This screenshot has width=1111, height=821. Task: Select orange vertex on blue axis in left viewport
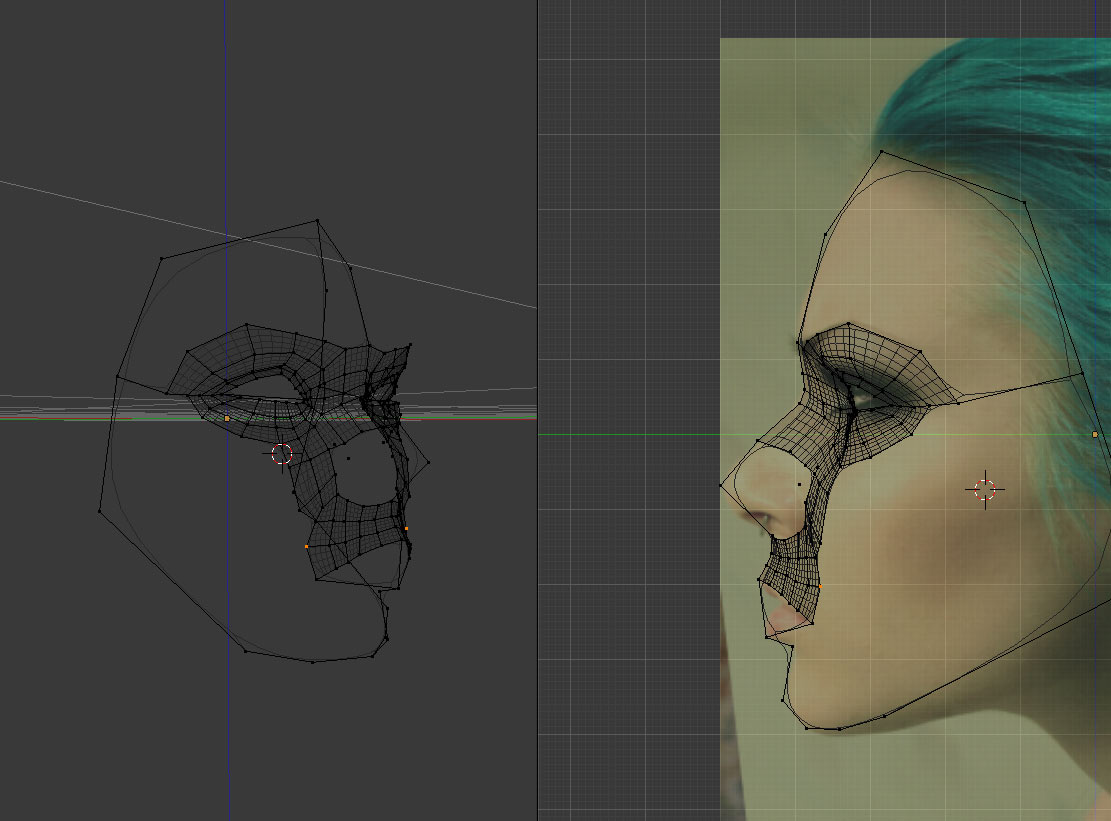click(227, 419)
